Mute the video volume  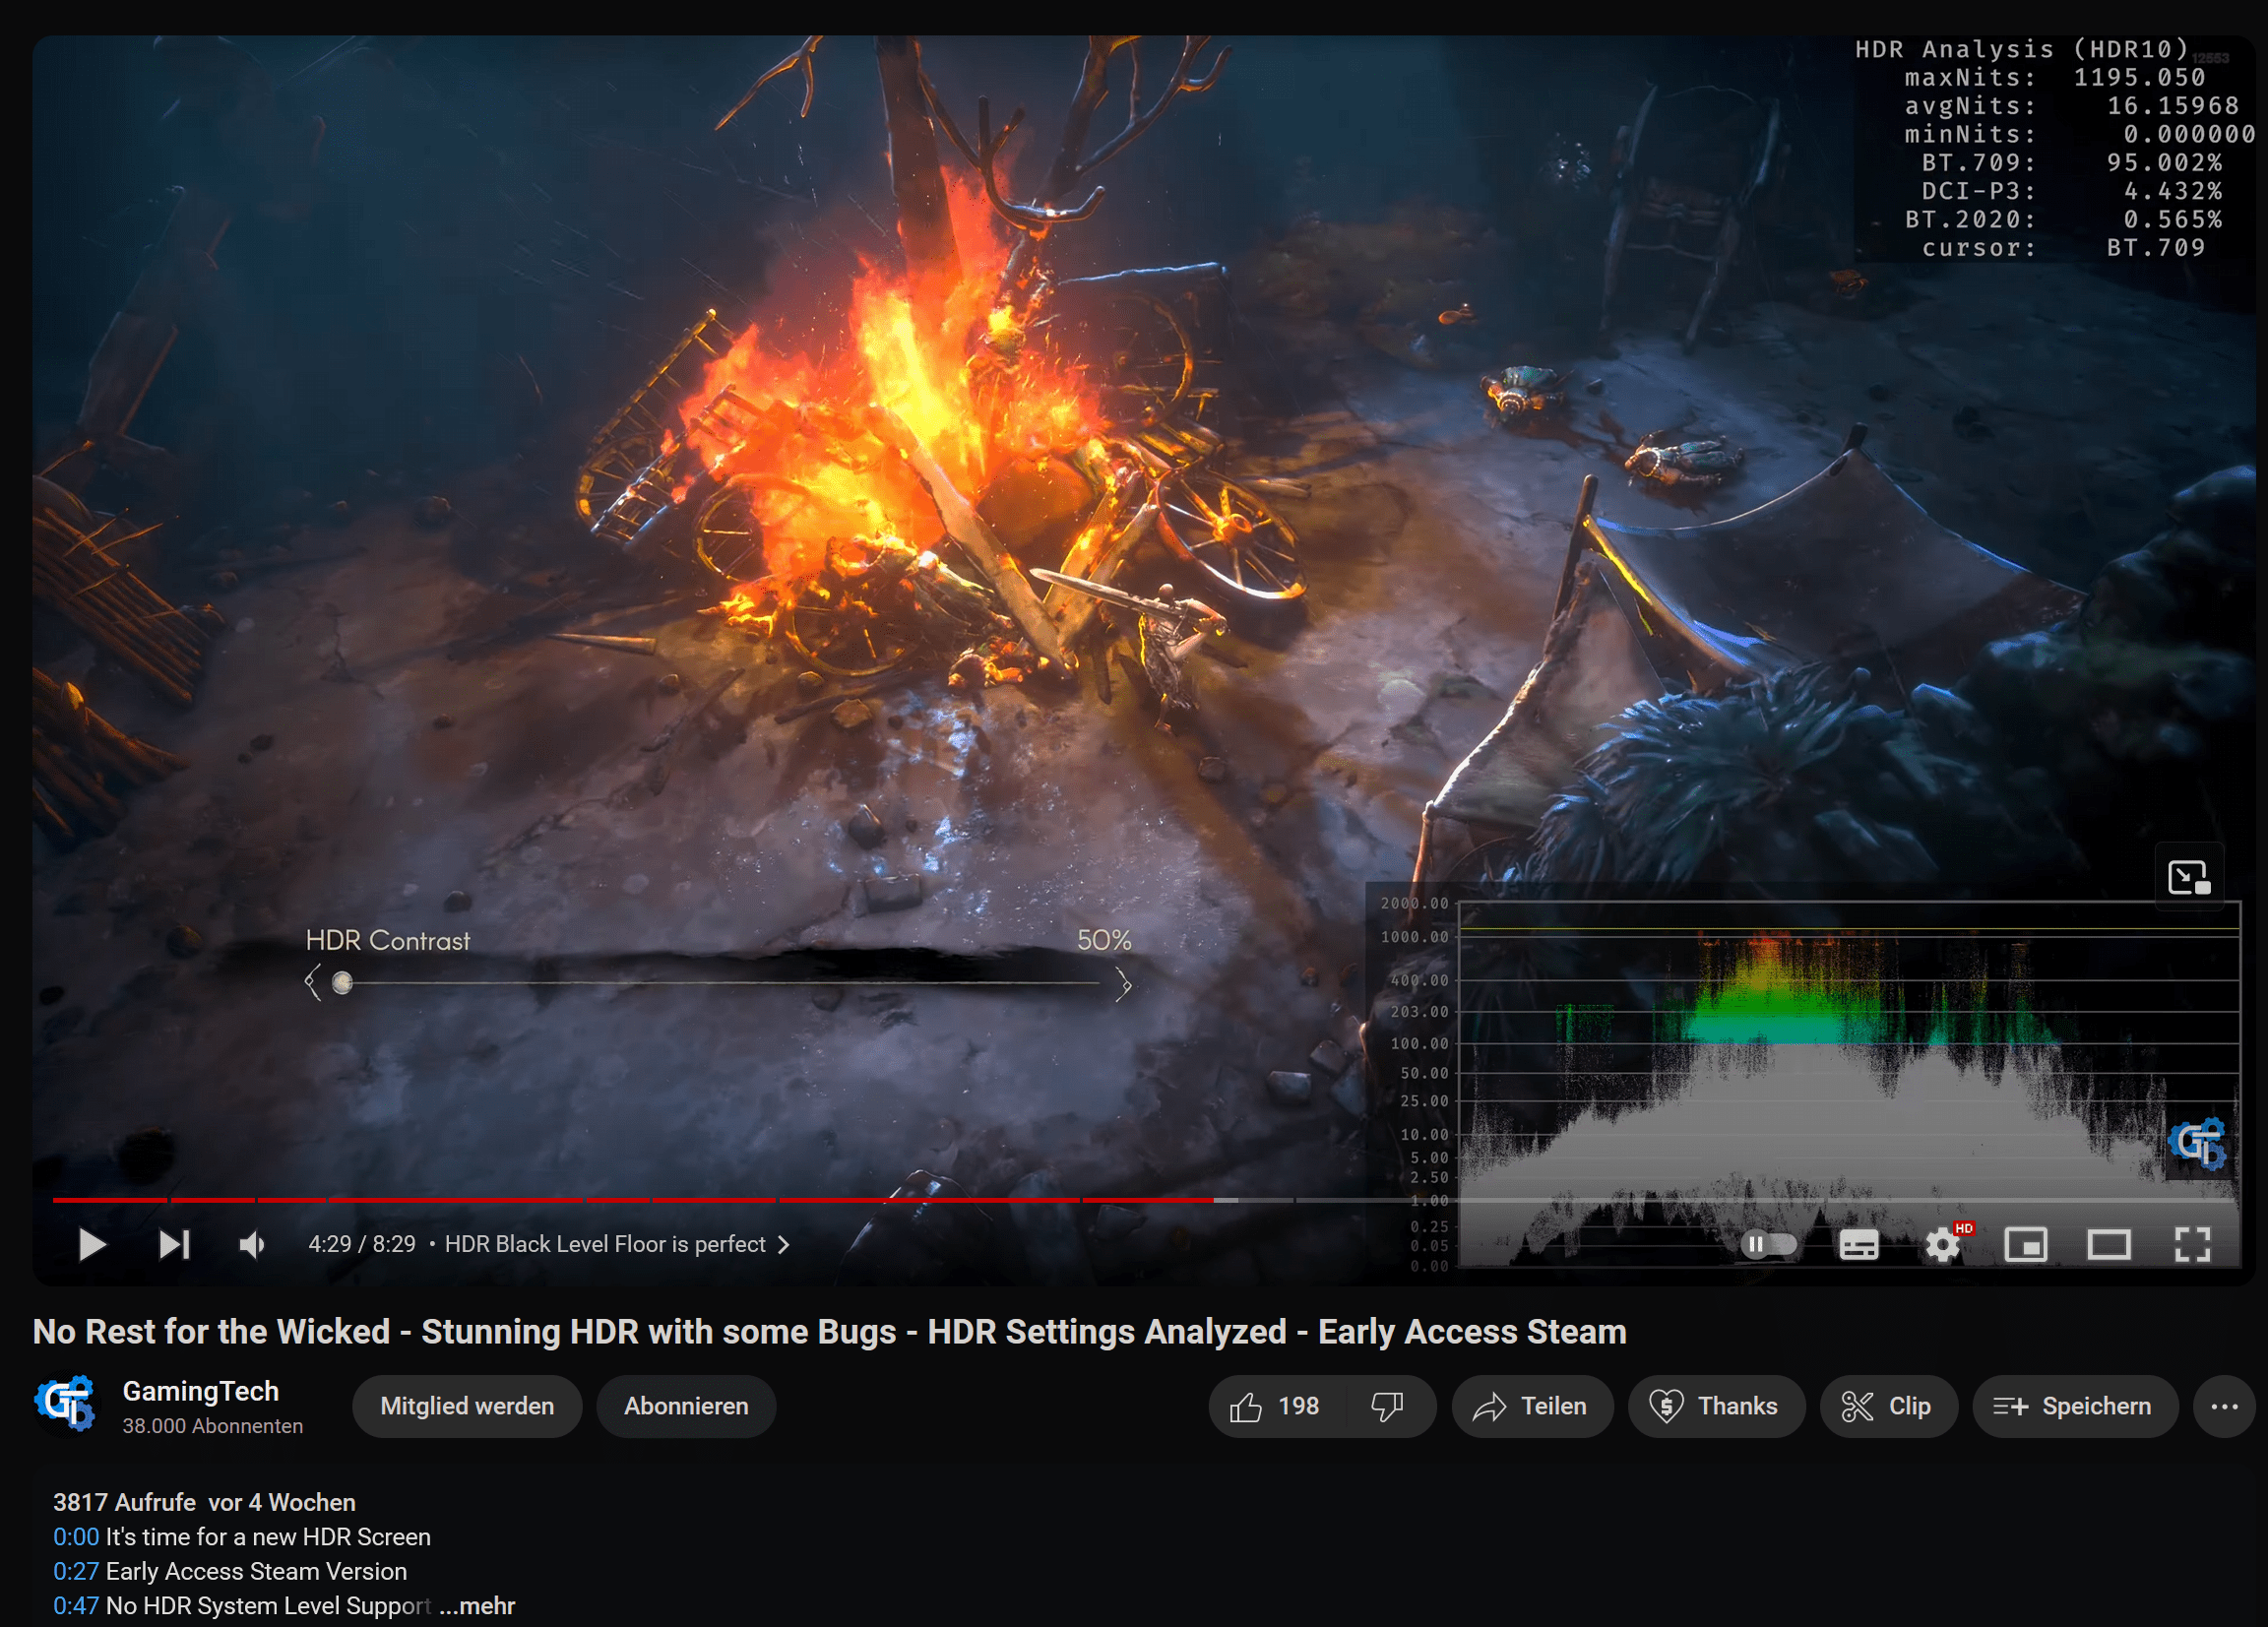coord(252,1244)
